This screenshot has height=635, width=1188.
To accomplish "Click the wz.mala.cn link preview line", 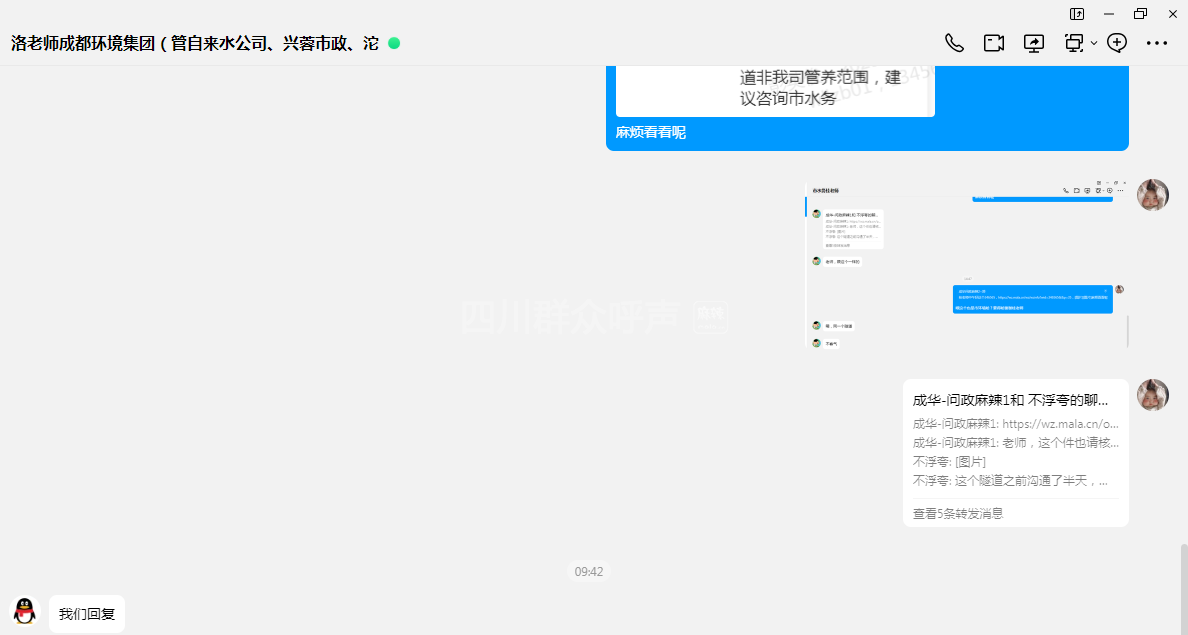I will pos(1015,424).
